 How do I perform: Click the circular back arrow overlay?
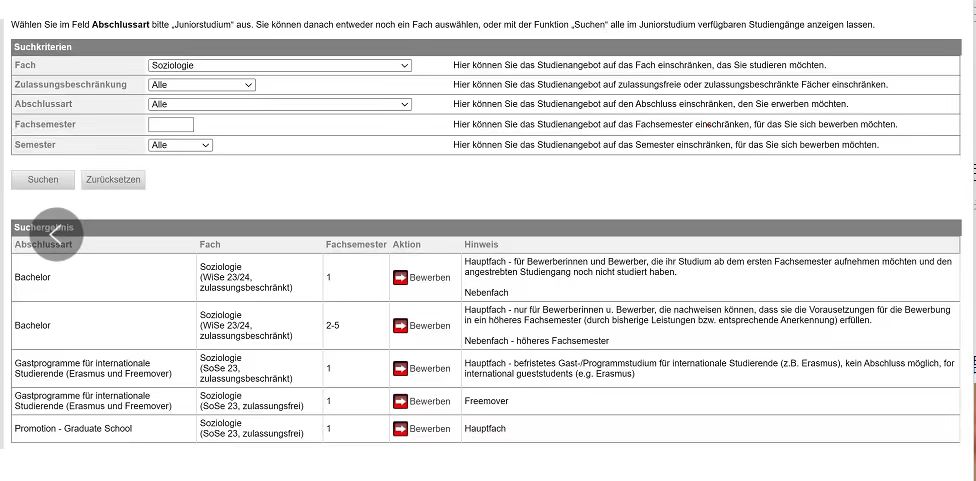click(x=57, y=234)
